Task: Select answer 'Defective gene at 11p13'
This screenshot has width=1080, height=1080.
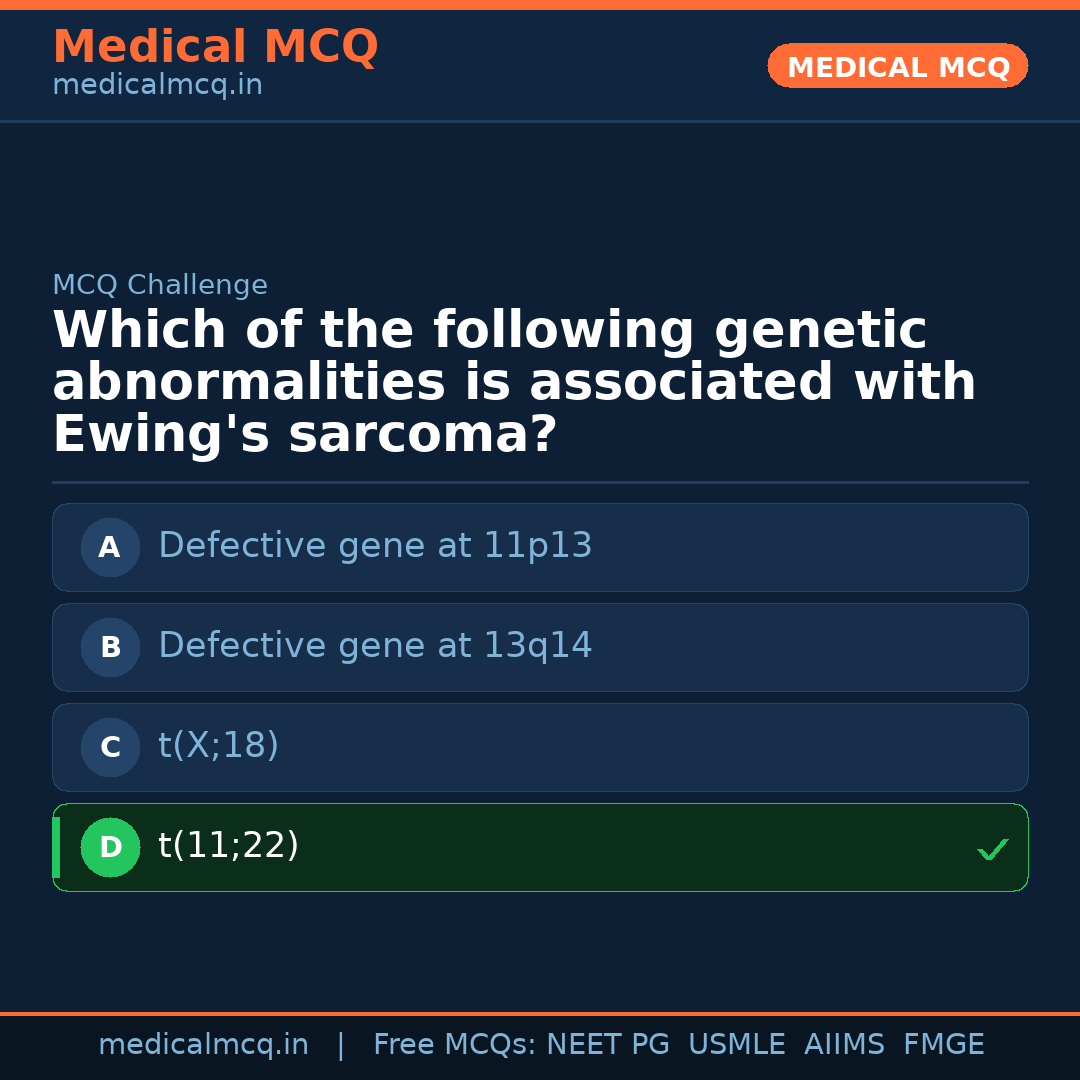Action: tap(375, 546)
